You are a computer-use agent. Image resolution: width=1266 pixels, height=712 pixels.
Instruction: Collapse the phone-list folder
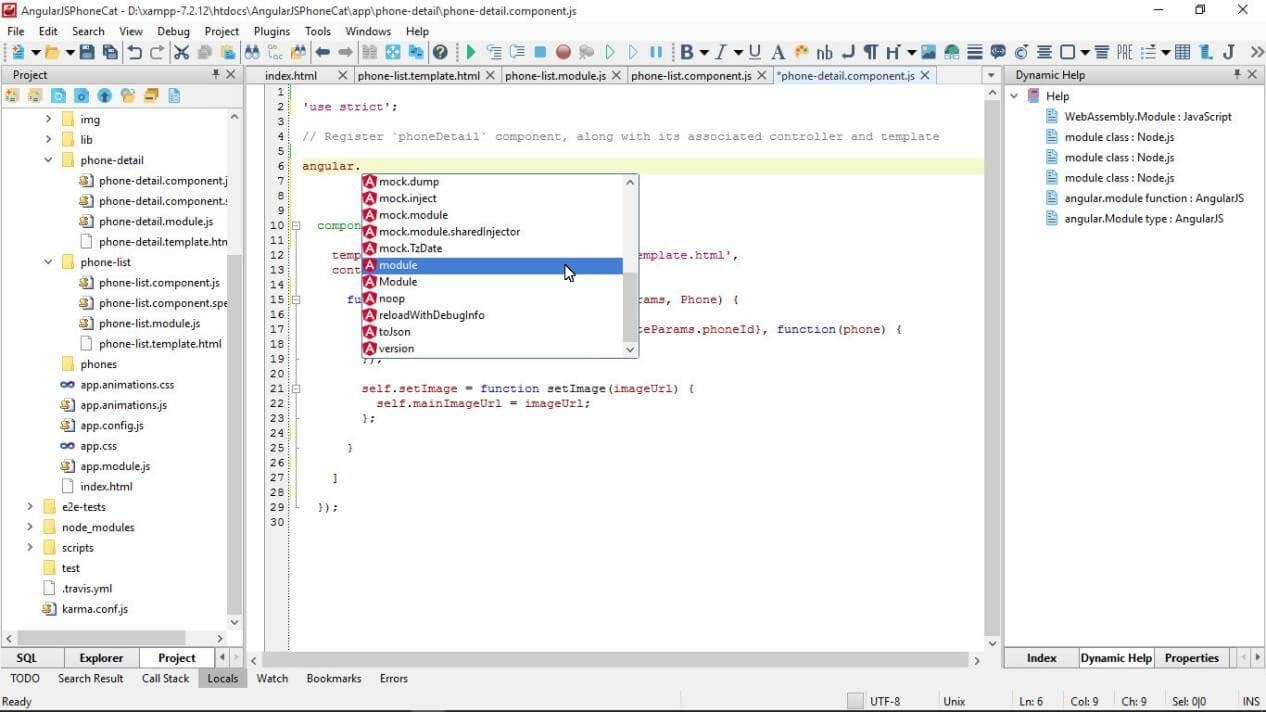point(48,262)
